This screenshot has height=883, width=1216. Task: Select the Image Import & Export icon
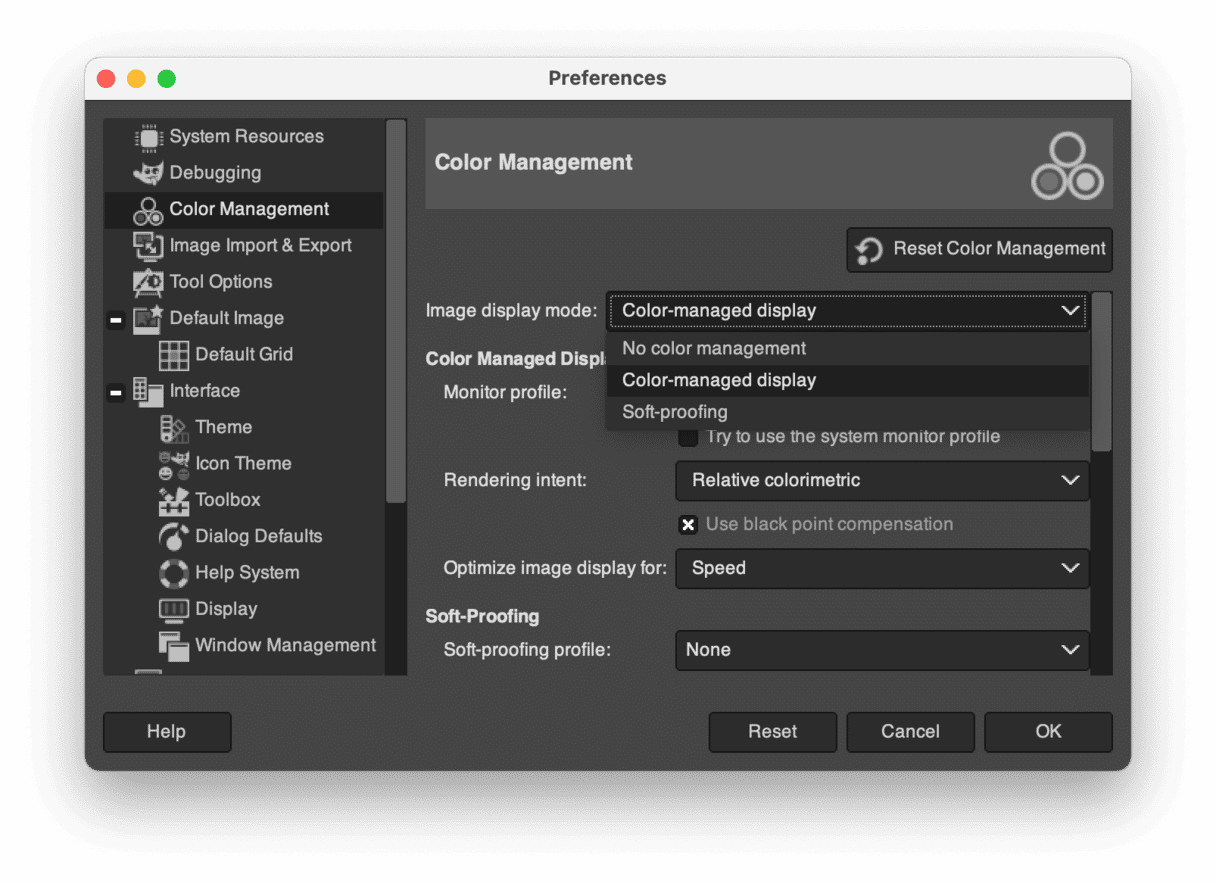(148, 246)
